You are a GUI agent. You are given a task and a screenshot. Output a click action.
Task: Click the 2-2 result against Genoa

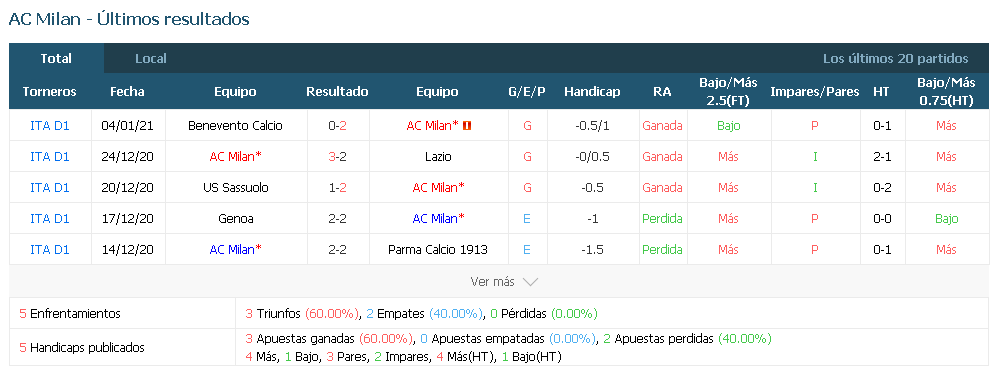point(337,219)
